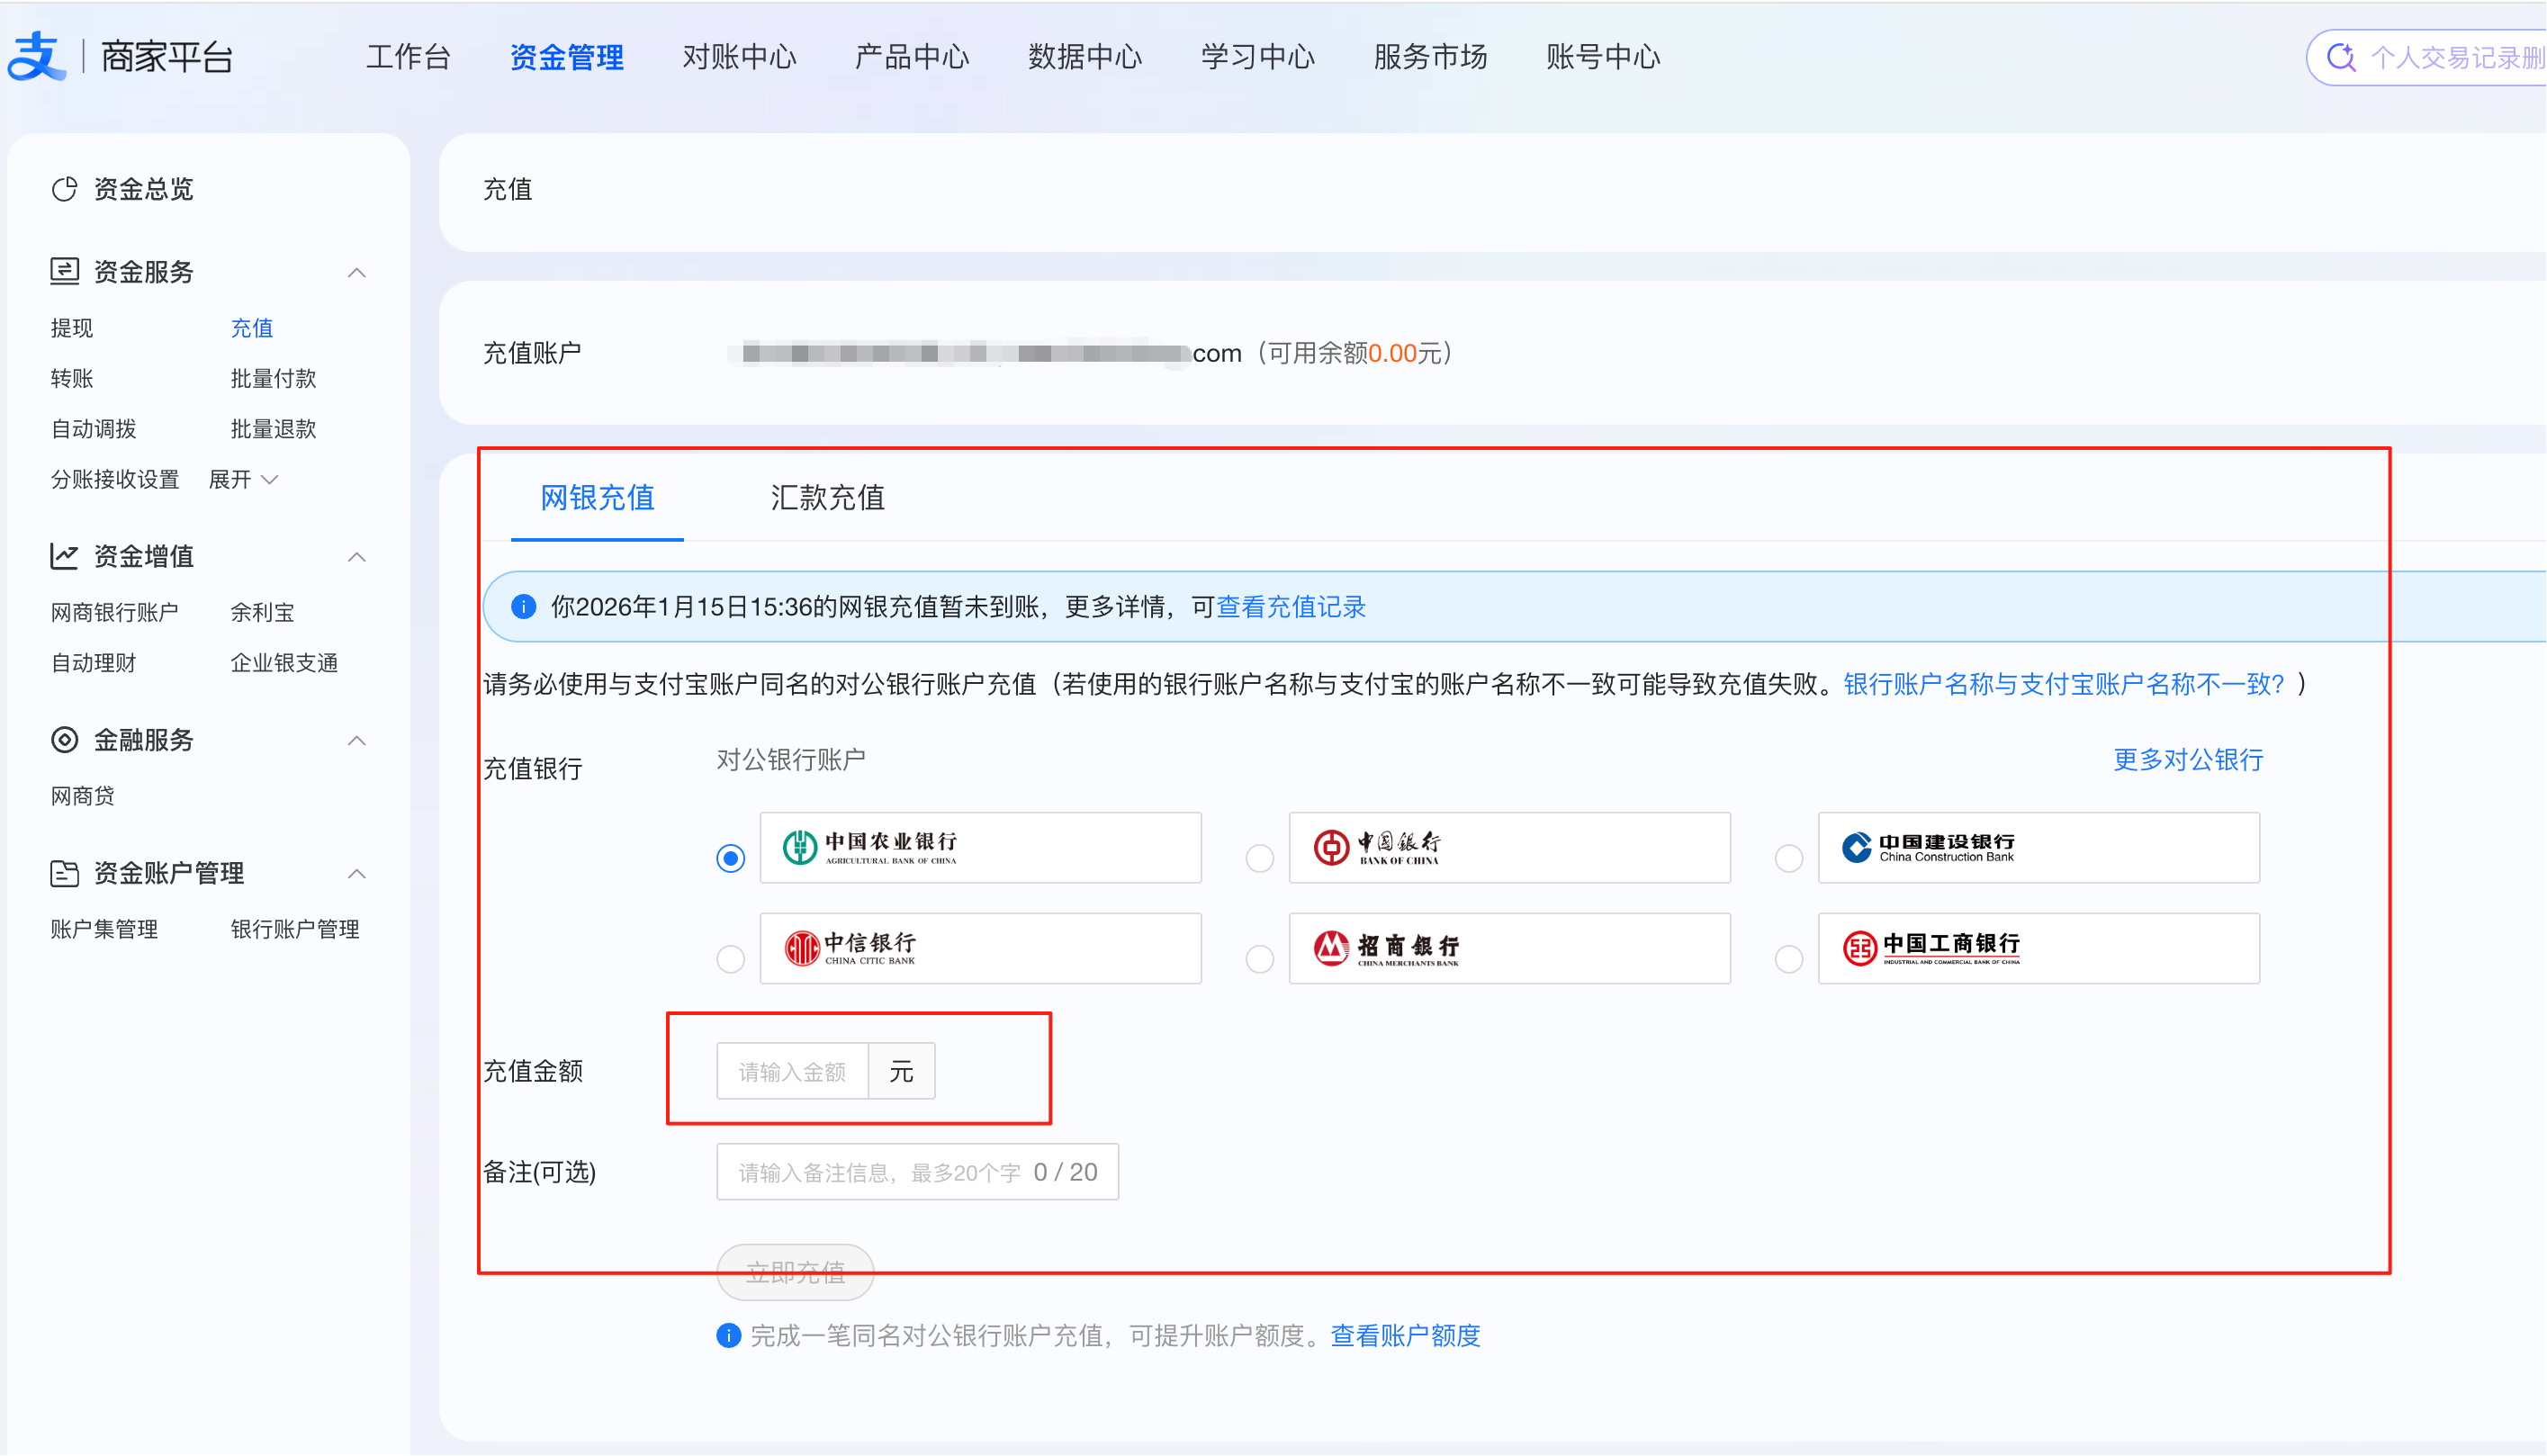Collapse the 金融服务 section chevron
This screenshot has width=2547, height=1456.
coord(356,741)
